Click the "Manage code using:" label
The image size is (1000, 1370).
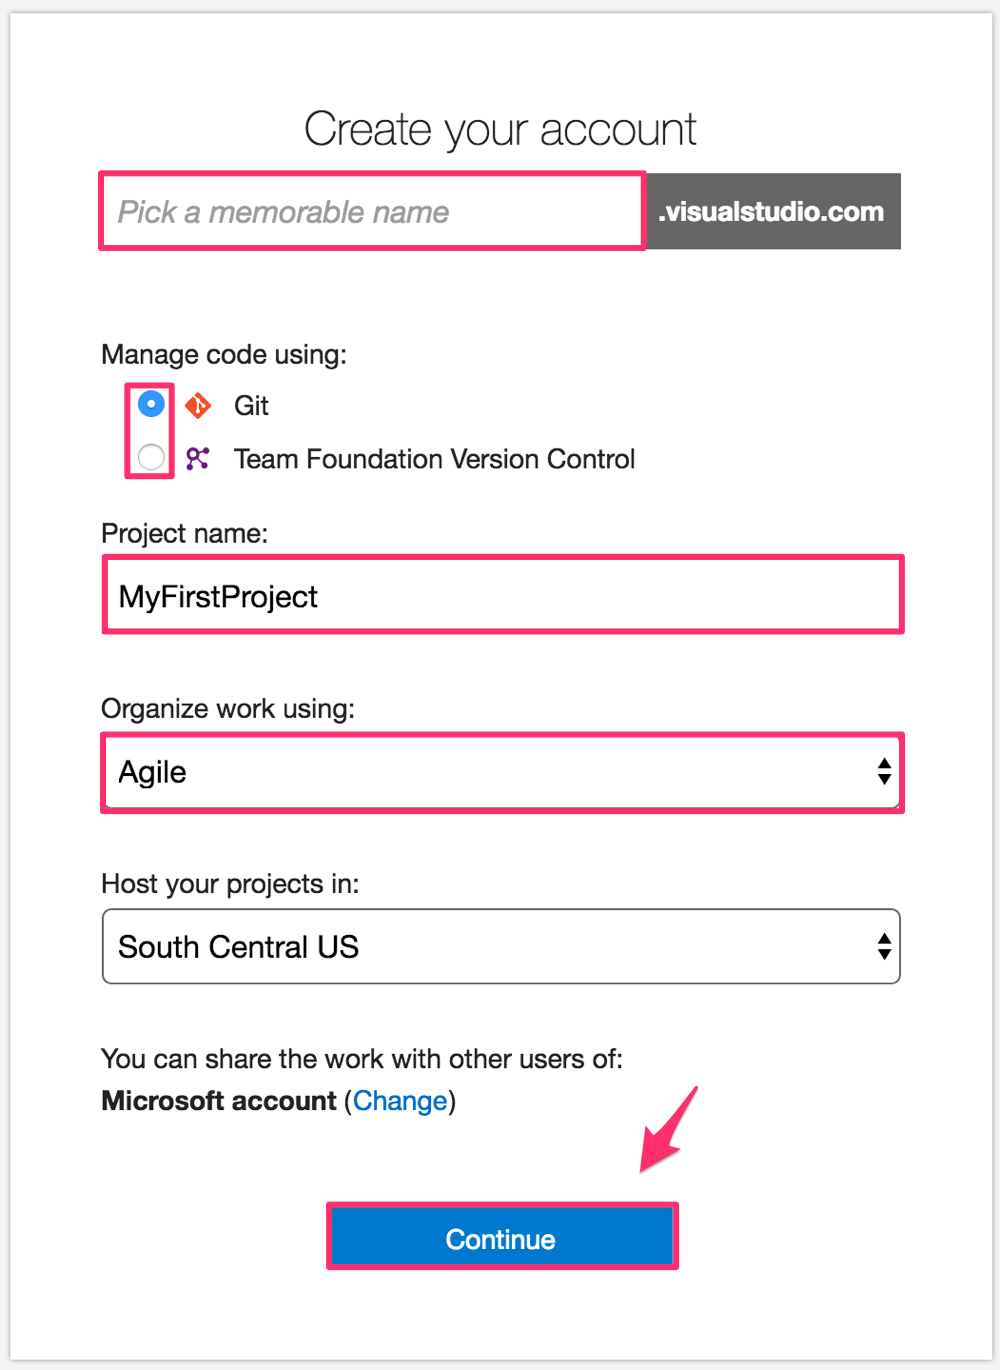tap(224, 355)
